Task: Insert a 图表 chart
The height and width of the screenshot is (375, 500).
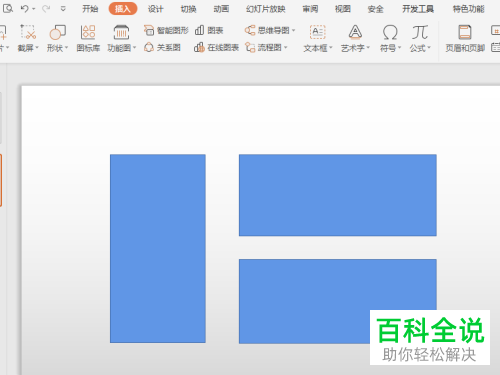Action: (x=209, y=30)
